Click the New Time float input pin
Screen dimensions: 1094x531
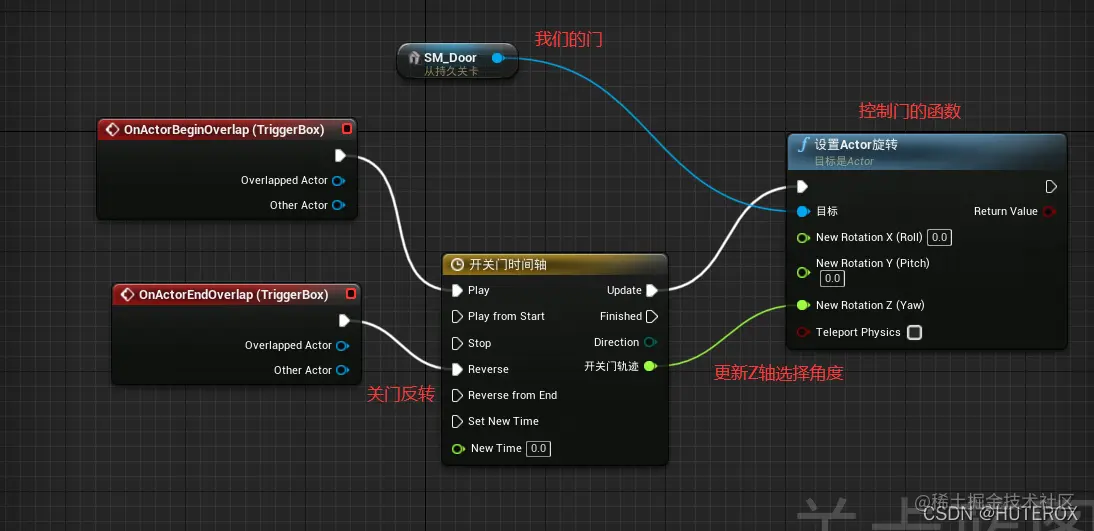[x=458, y=448]
